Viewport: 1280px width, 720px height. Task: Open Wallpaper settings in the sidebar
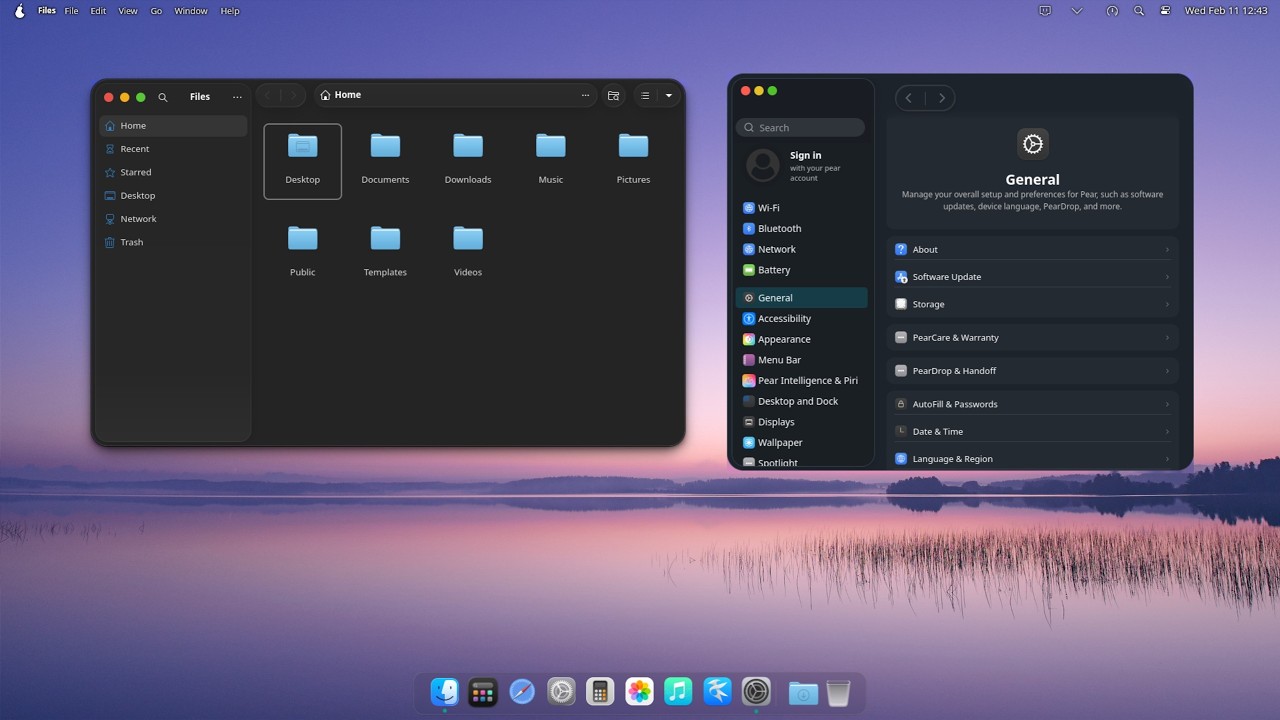point(801,443)
